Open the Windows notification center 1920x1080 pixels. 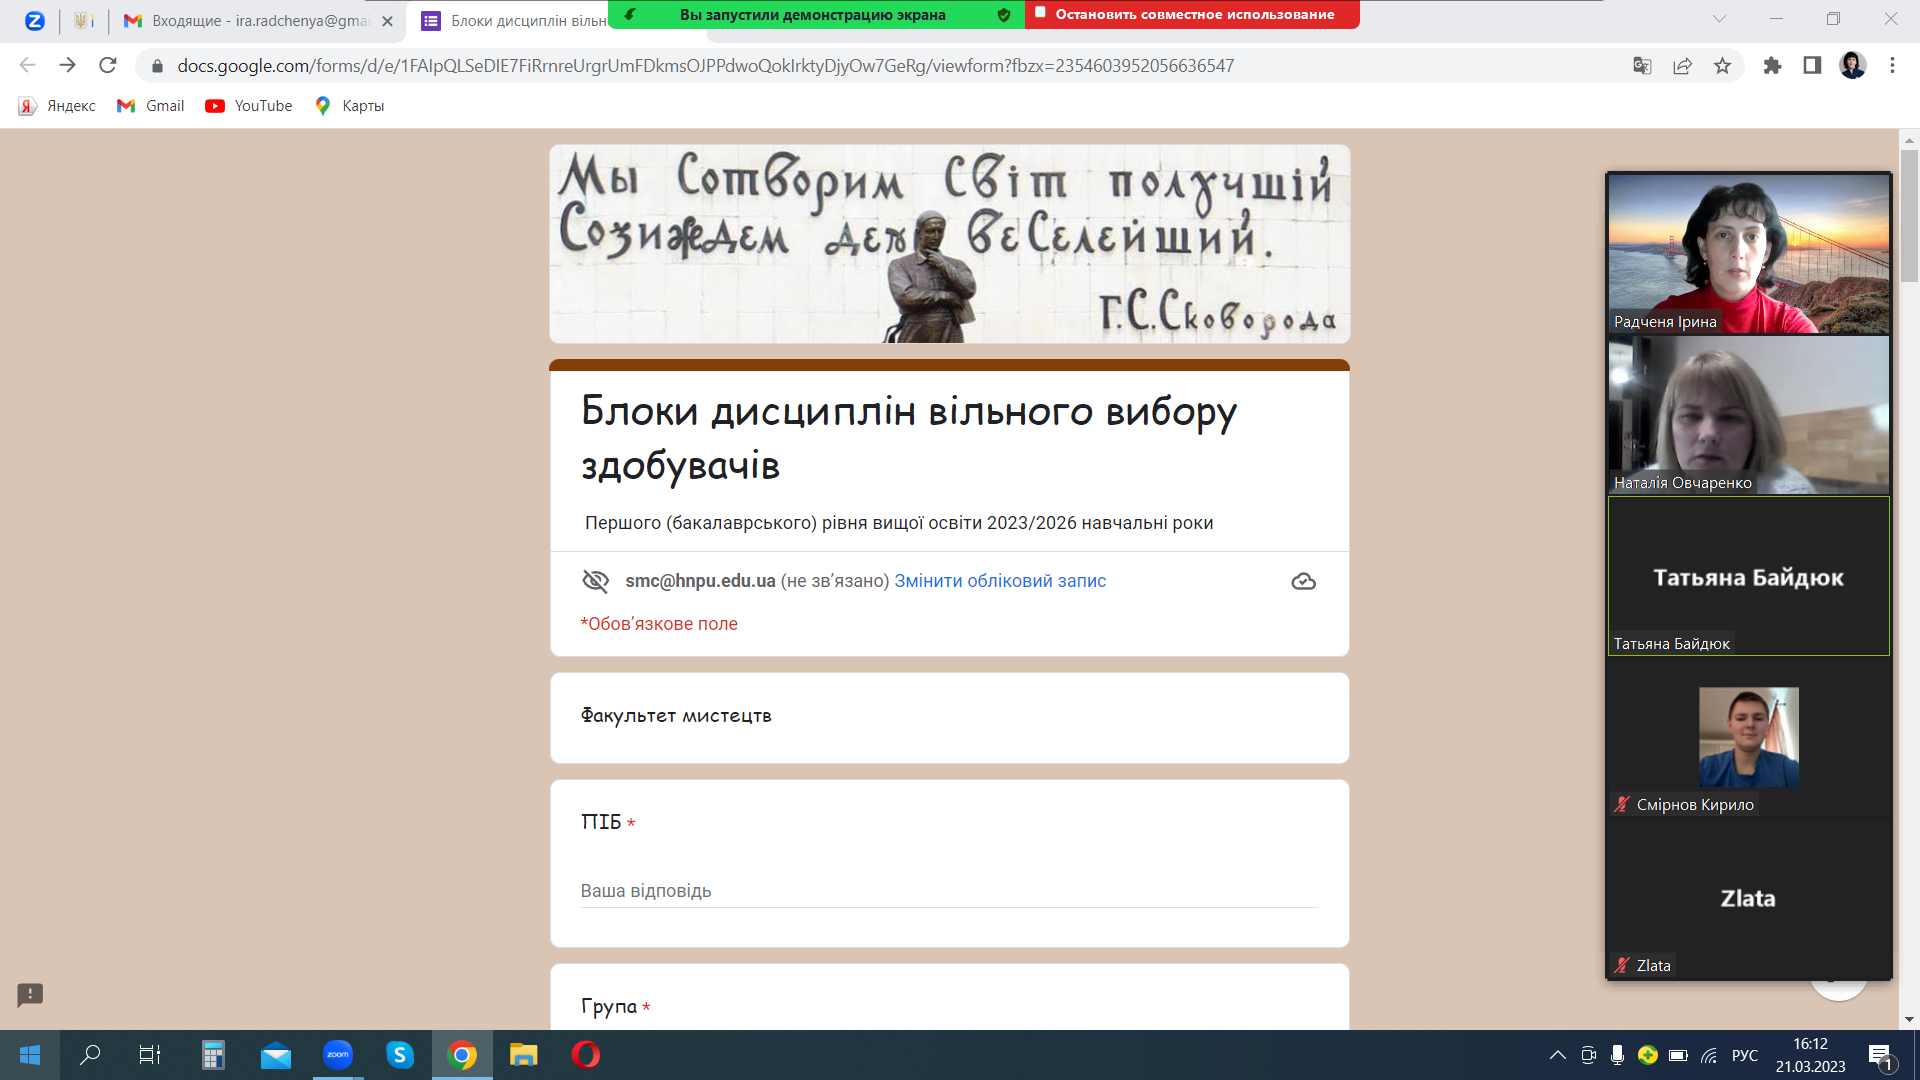click(1881, 1056)
